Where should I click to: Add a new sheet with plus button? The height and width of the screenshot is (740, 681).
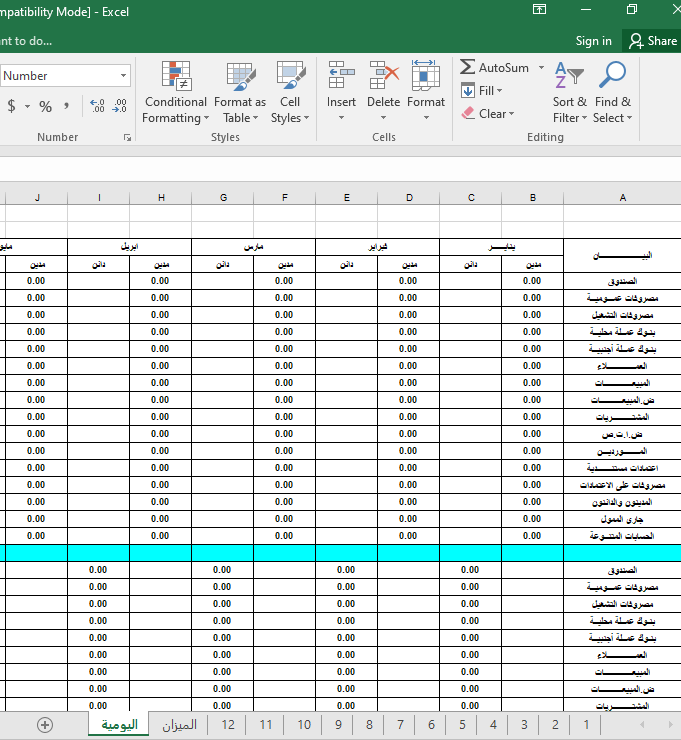[45, 725]
